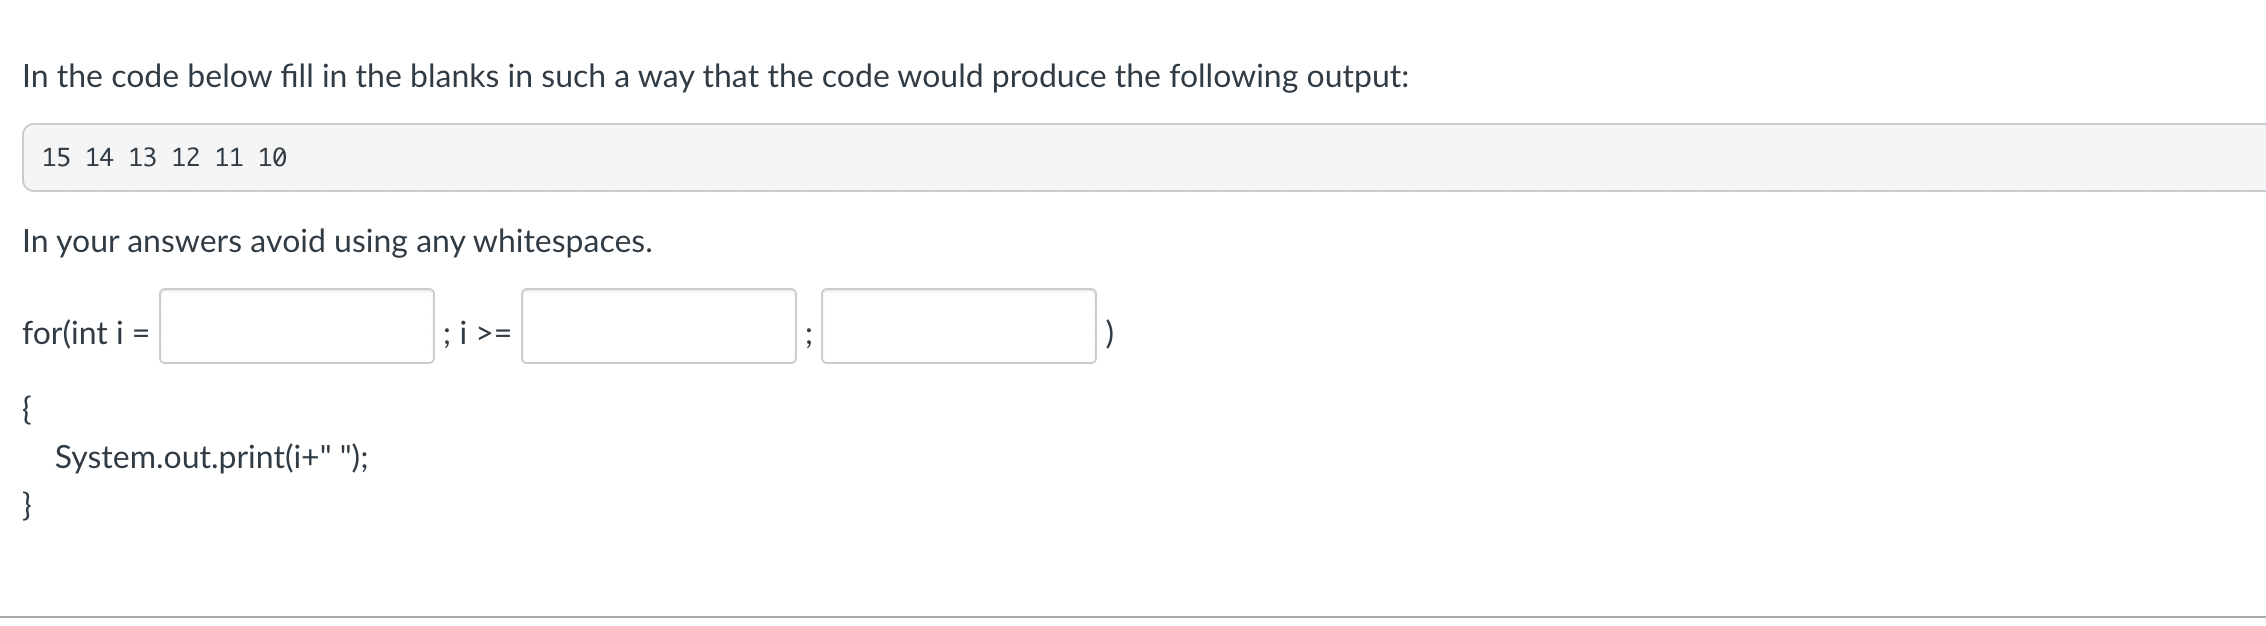Click the semicolon between condition and update blanks
2266x626 pixels.
(806, 333)
